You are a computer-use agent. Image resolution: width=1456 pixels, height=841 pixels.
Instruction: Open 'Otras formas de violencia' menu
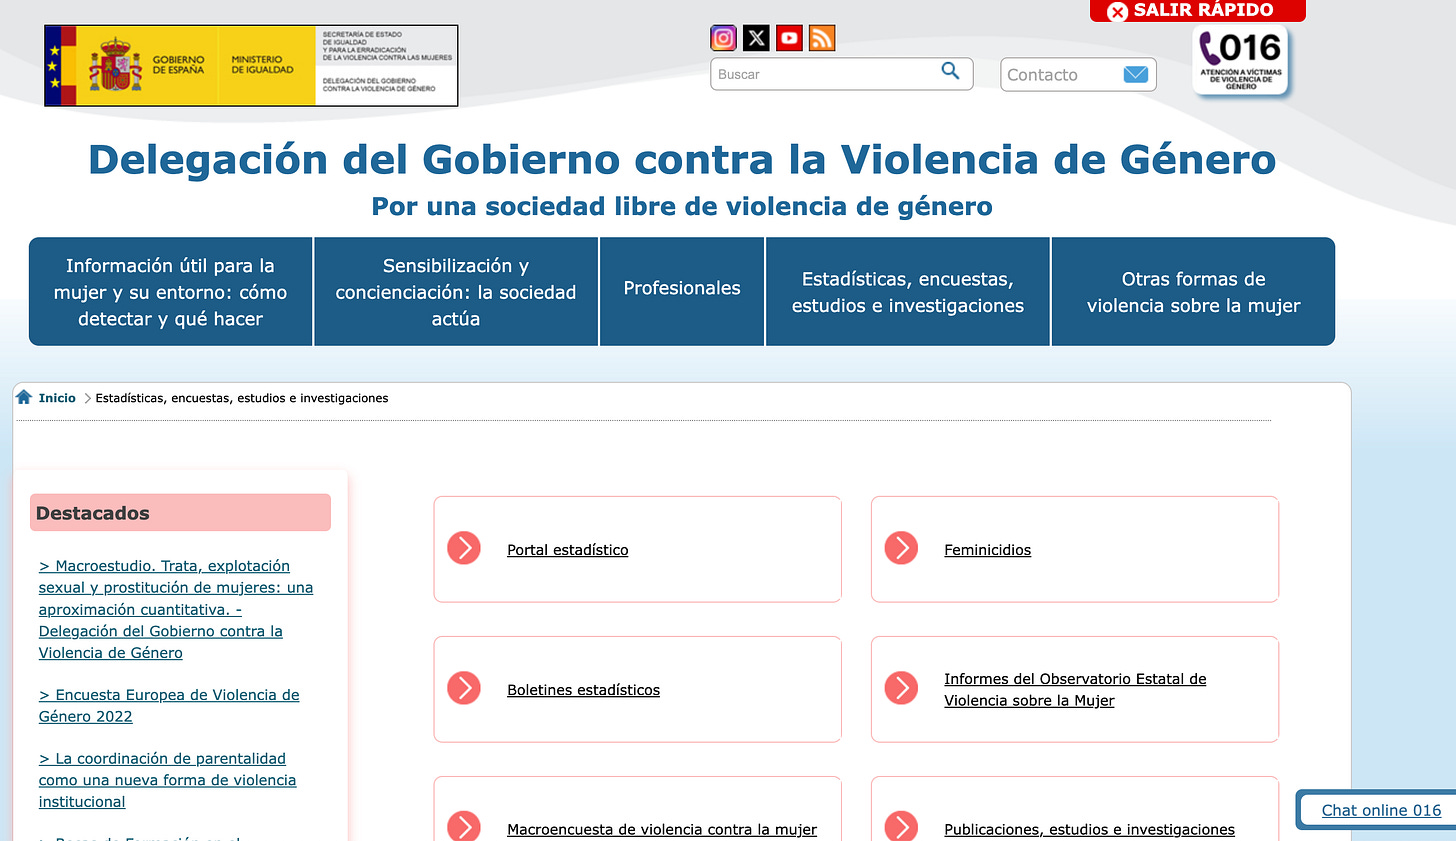(1193, 292)
